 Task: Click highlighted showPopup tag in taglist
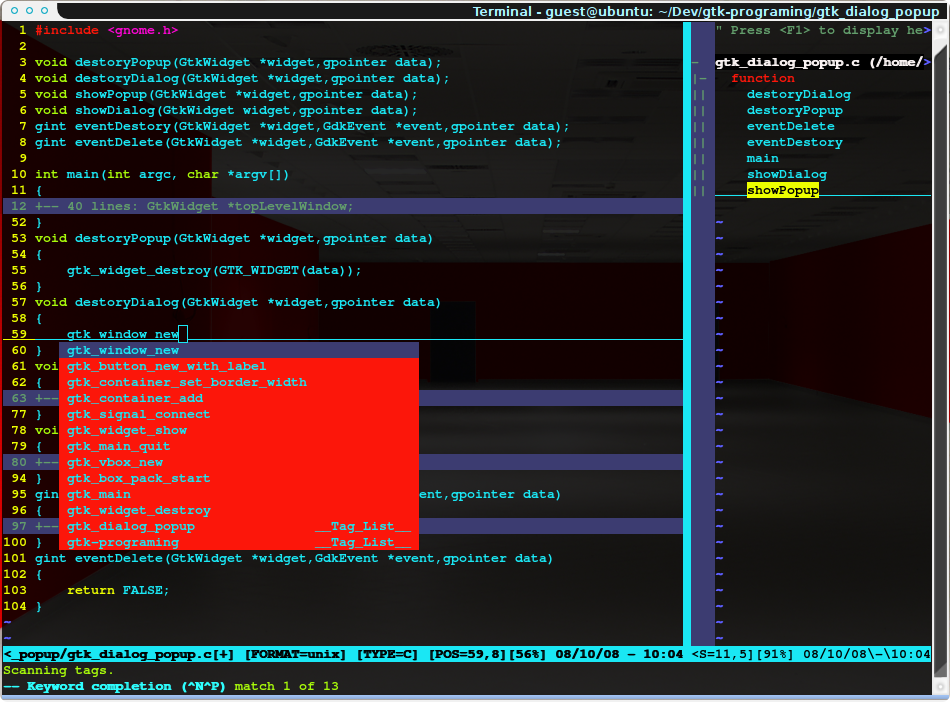[783, 190]
